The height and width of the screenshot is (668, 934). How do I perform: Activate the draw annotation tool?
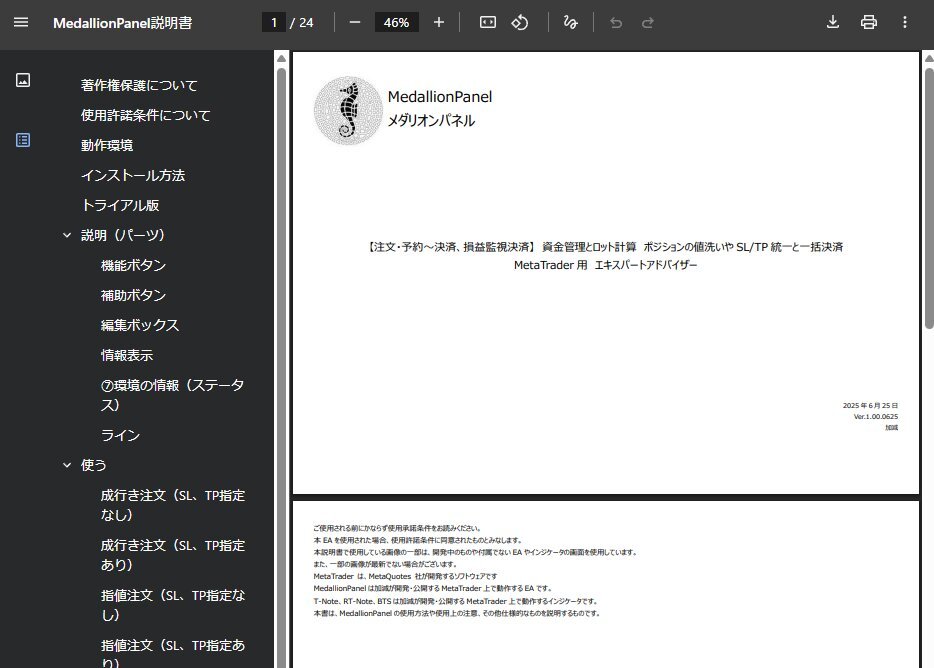click(571, 23)
